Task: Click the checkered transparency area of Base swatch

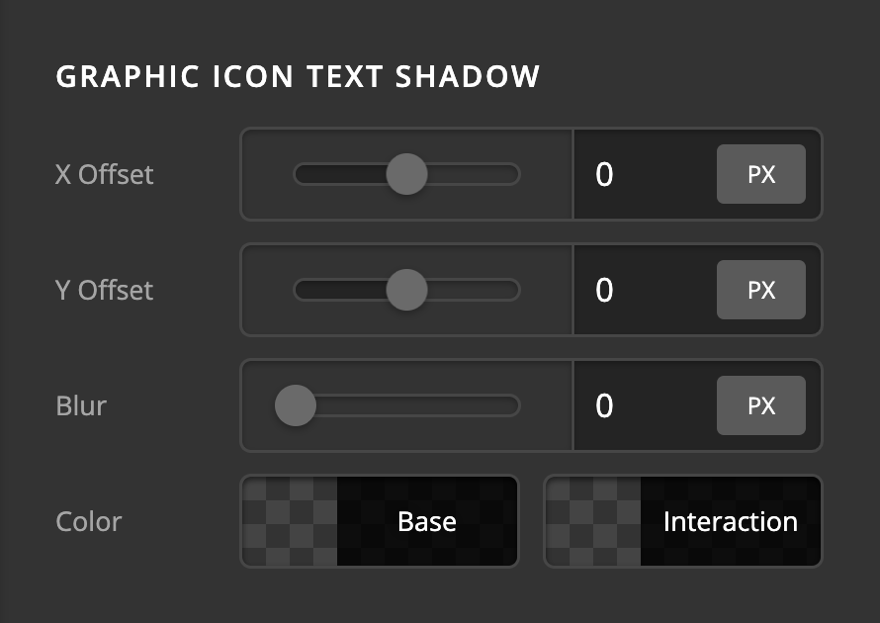Action: (x=290, y=521)
